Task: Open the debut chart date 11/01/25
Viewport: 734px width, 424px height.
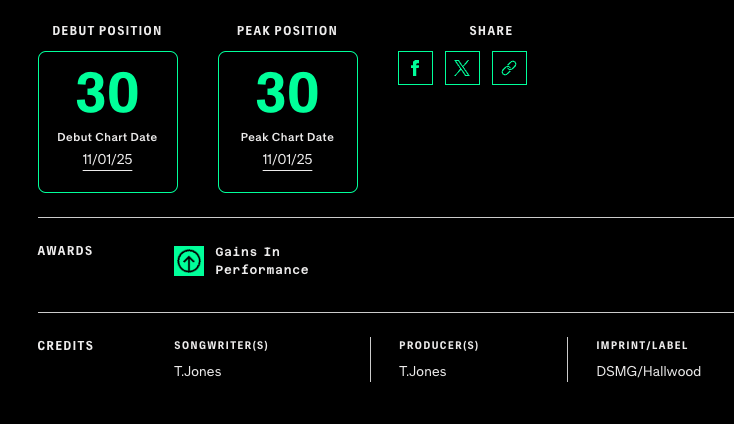Action: [x=107, y=160]
